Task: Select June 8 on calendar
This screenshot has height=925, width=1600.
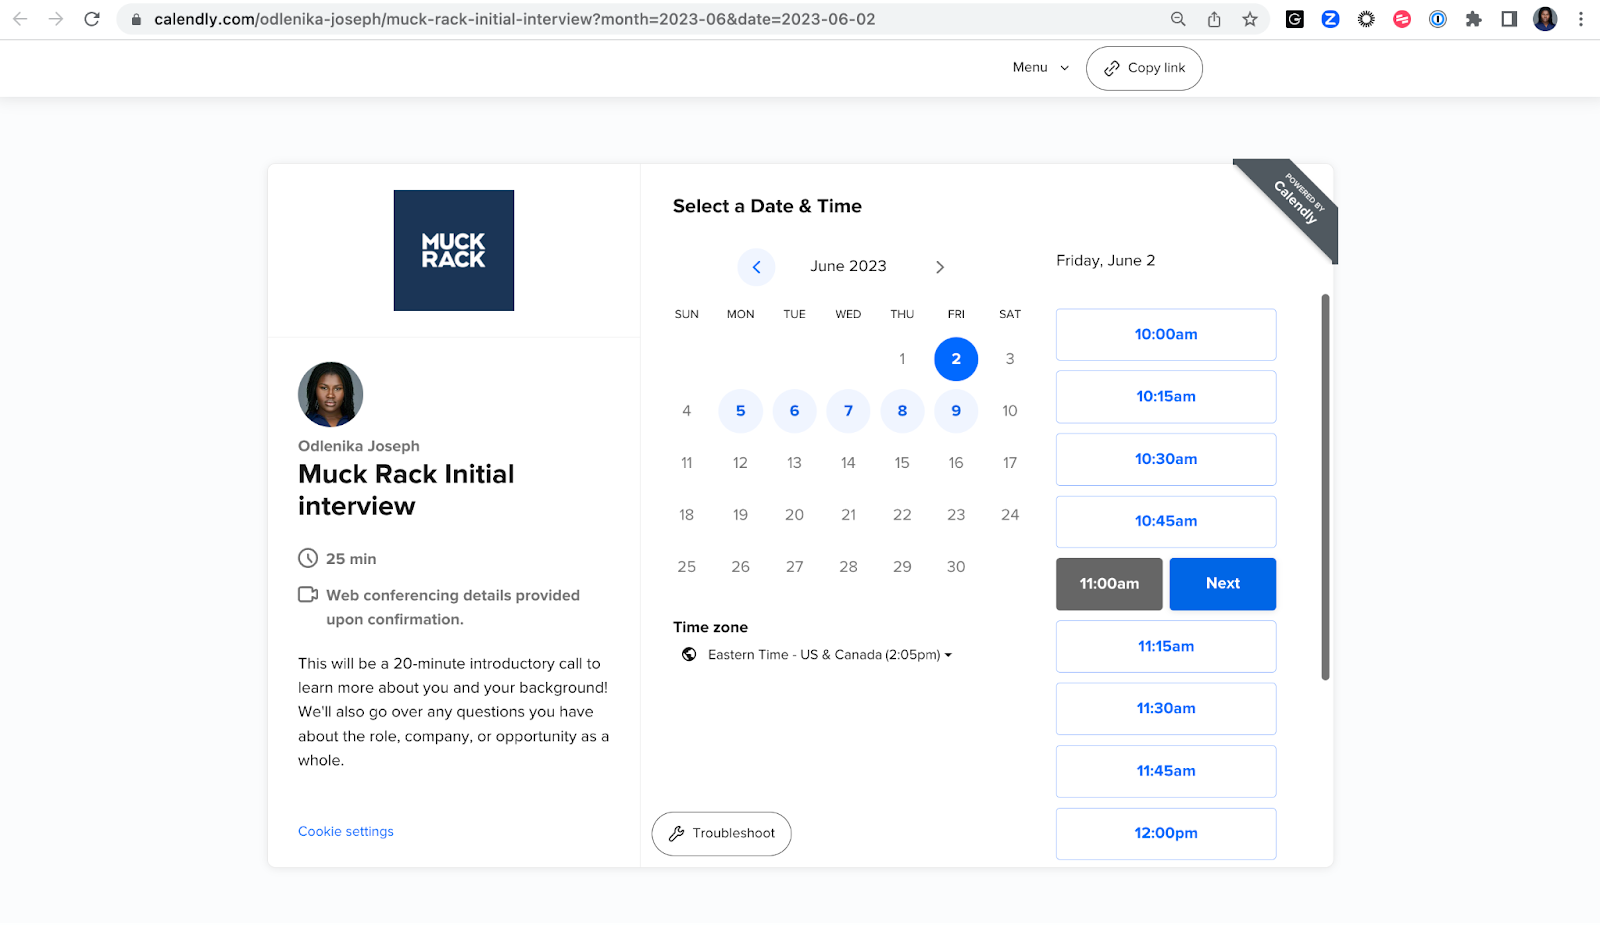Action: pyautogui.click(x=902, y=411)
